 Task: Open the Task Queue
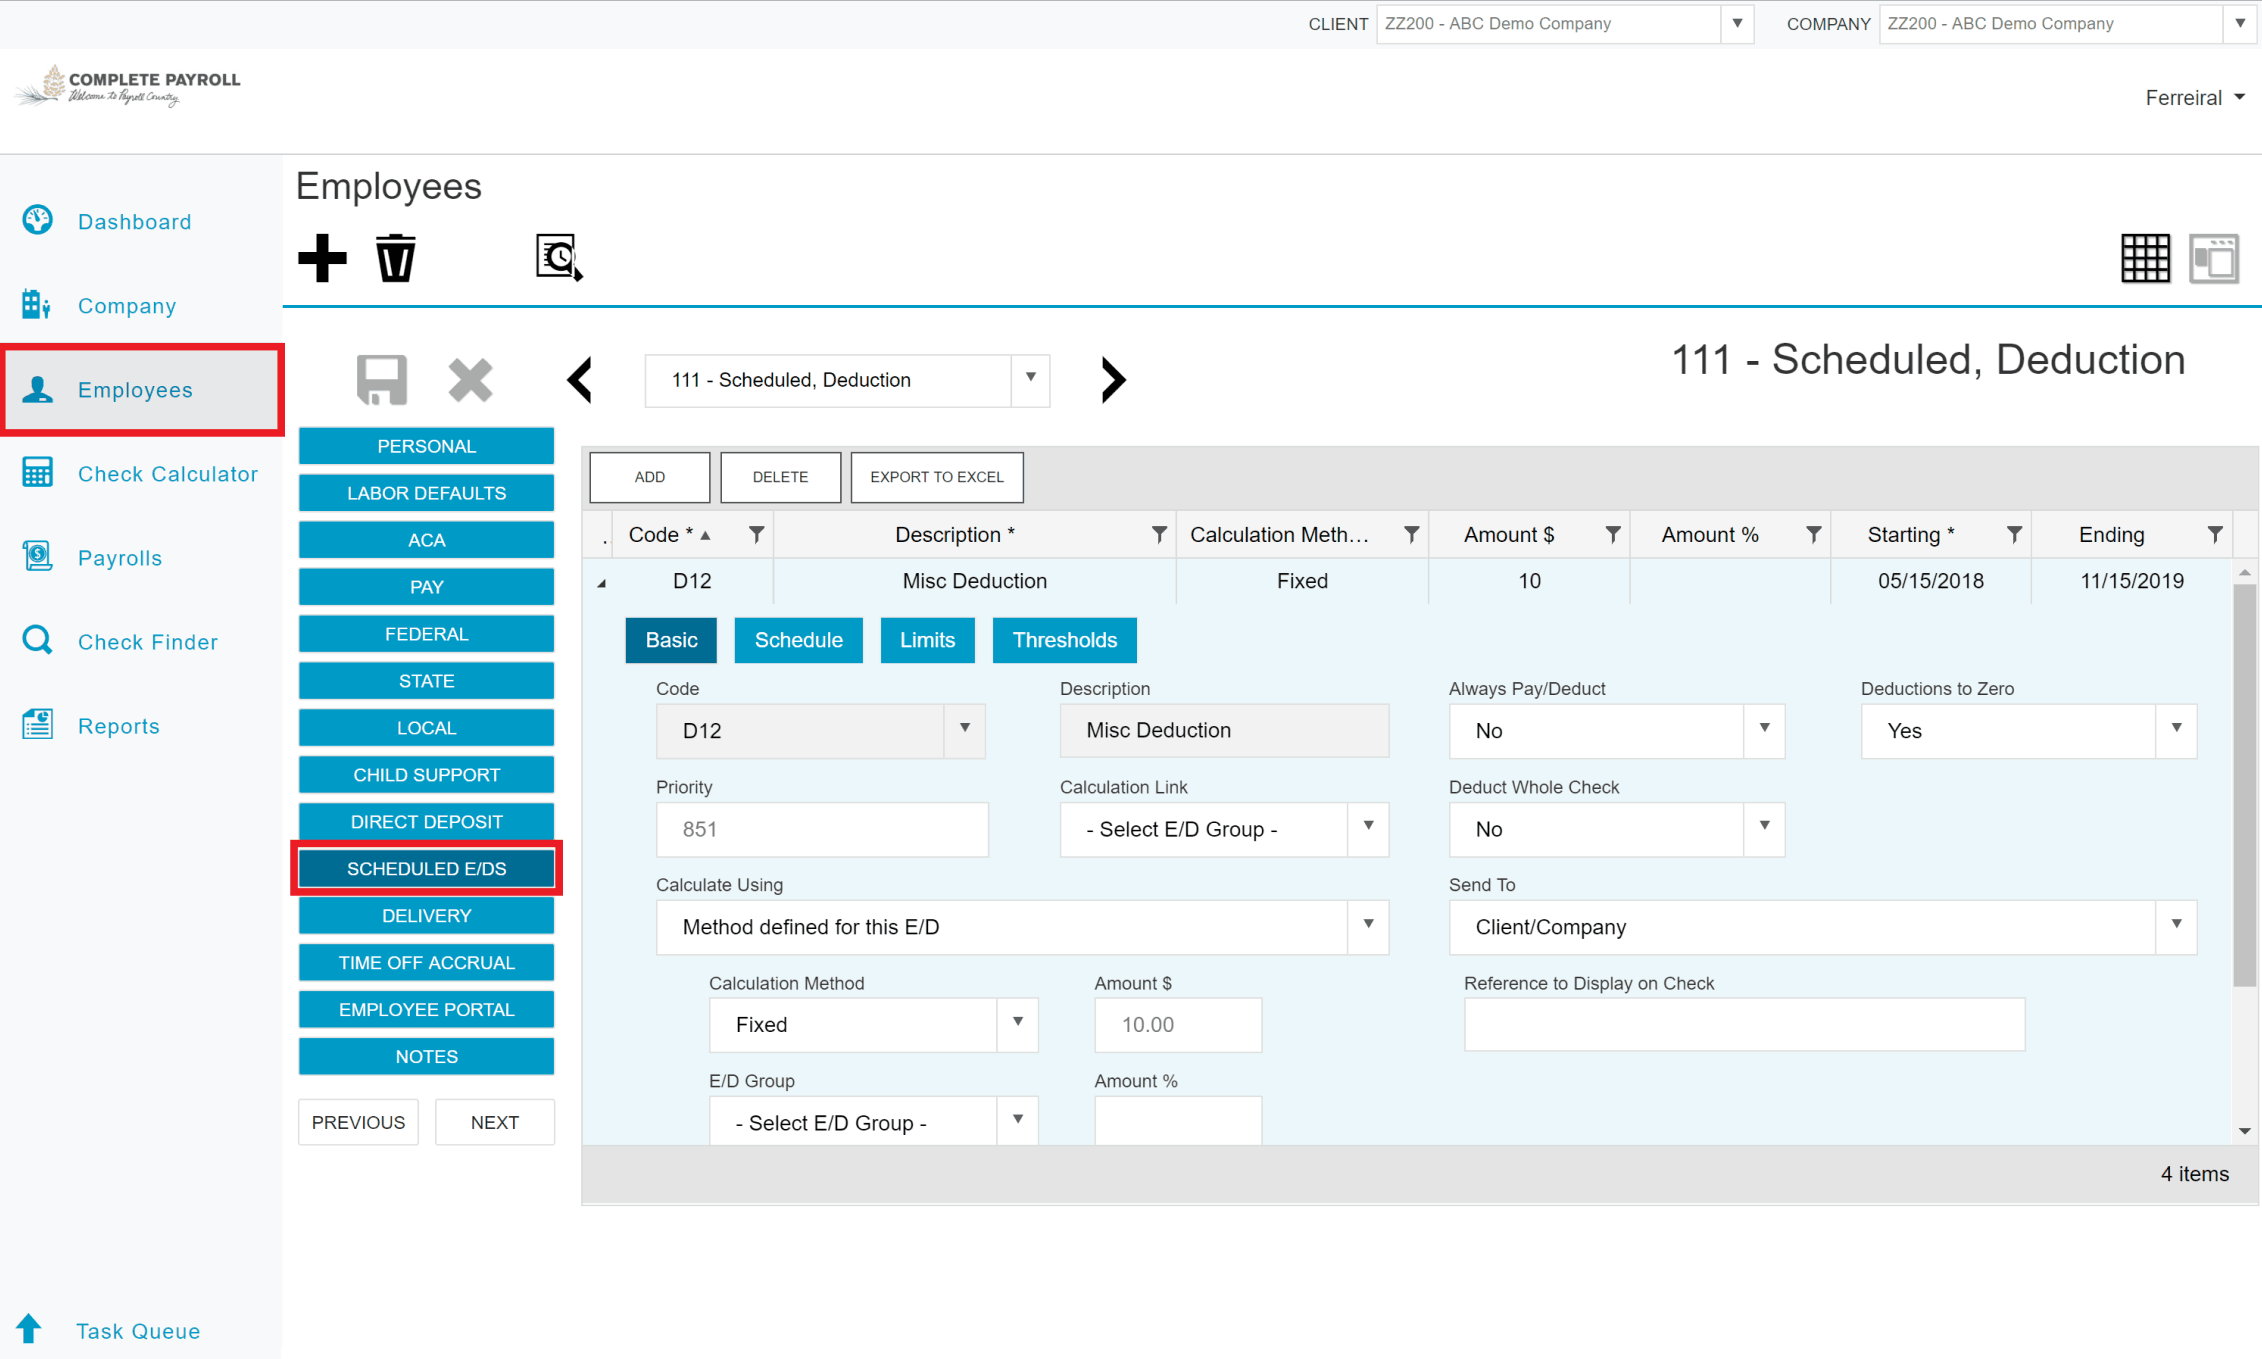point(137,1330)
